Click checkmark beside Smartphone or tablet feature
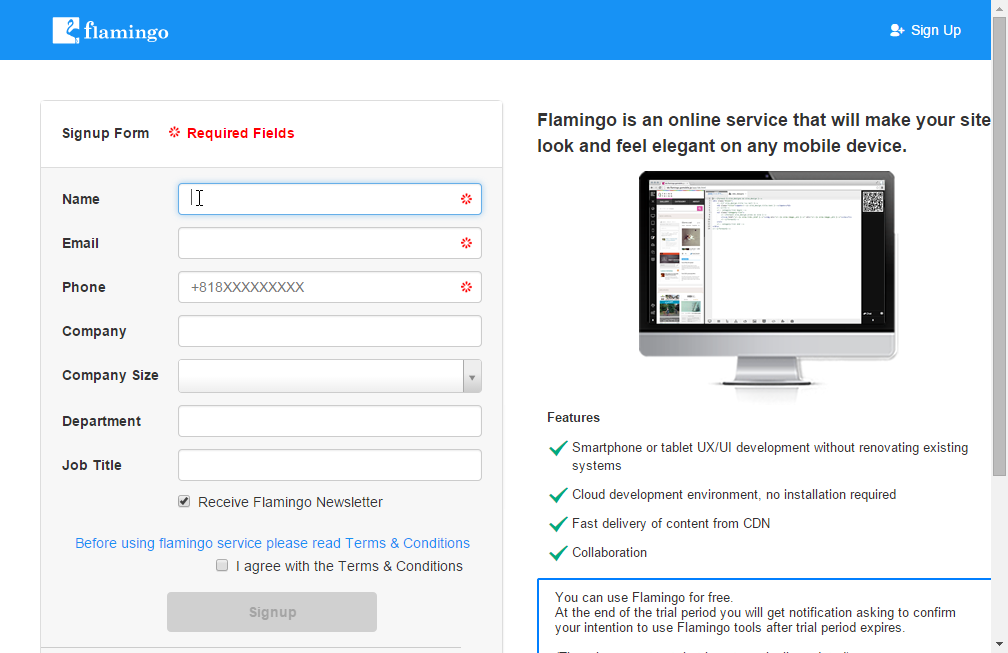Screen dimensions: 1008x653 click(x=558, y=448)
